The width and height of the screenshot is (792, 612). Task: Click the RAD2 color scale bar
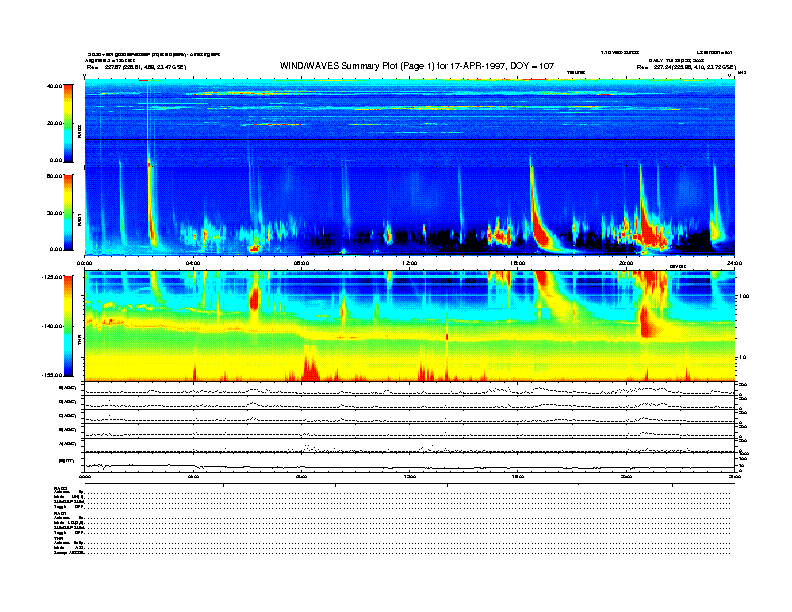click(x=68, y=123)
